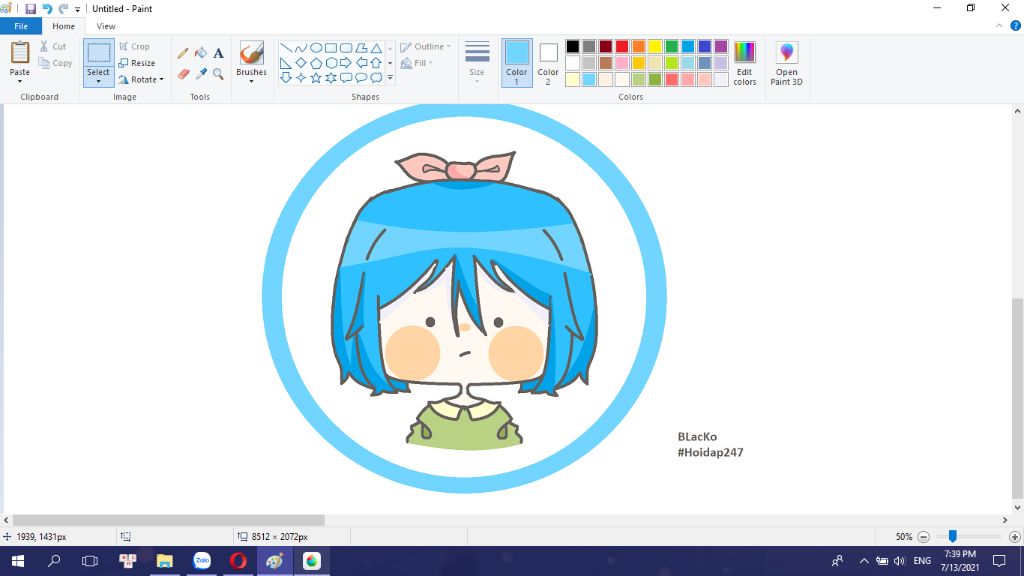Click Edit colors
1024x576 pixels.
pos(744,63)
